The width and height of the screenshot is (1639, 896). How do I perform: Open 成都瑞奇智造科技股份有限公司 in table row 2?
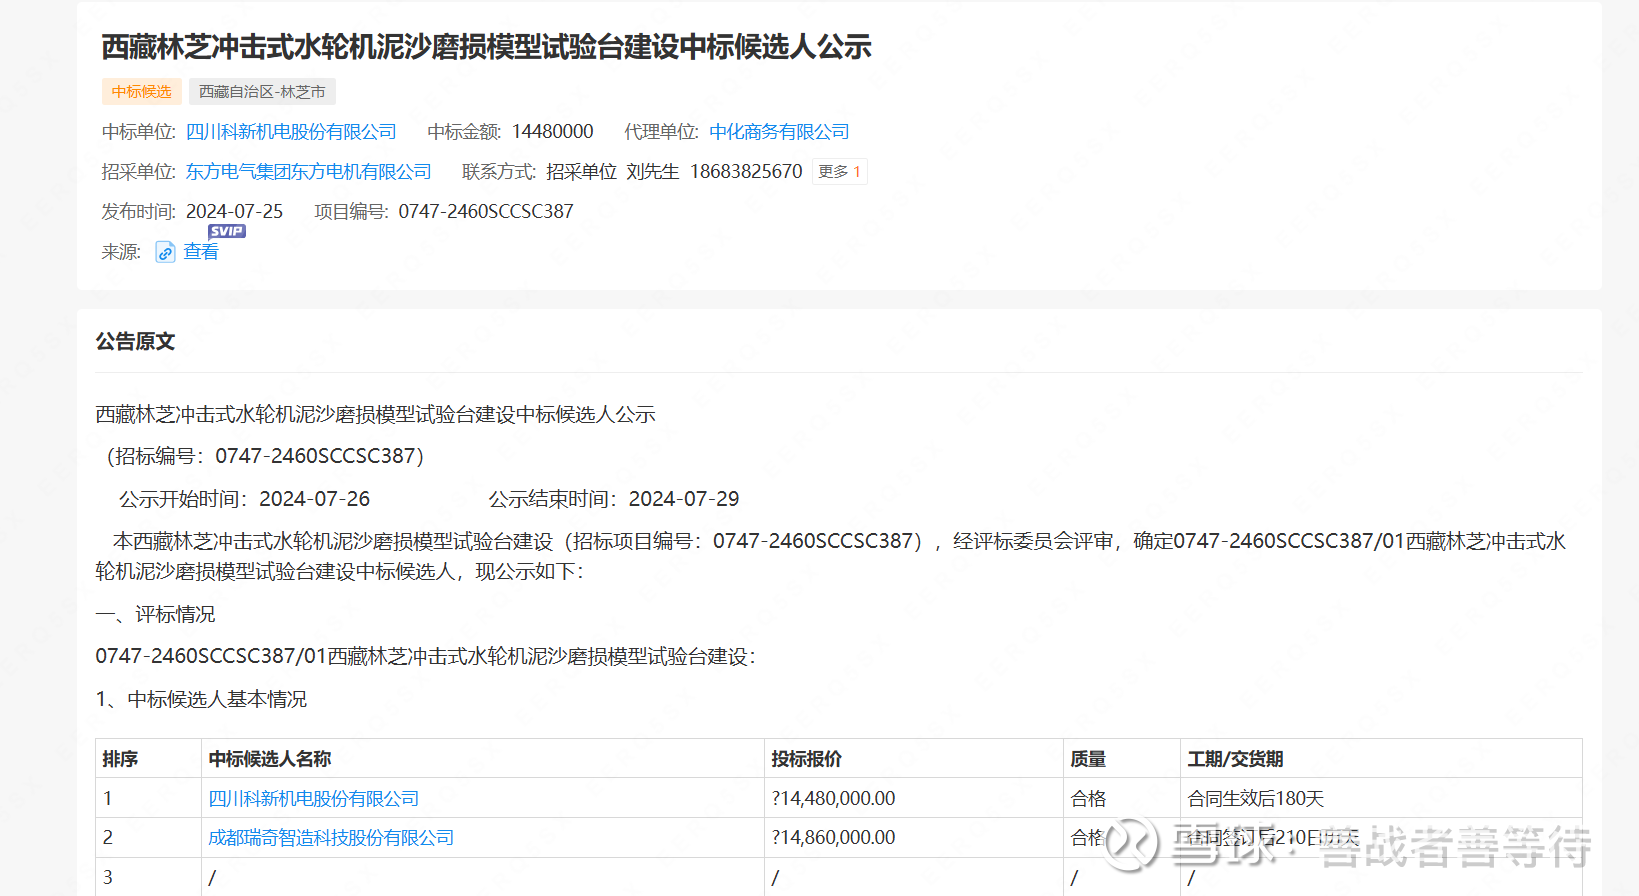331,838
